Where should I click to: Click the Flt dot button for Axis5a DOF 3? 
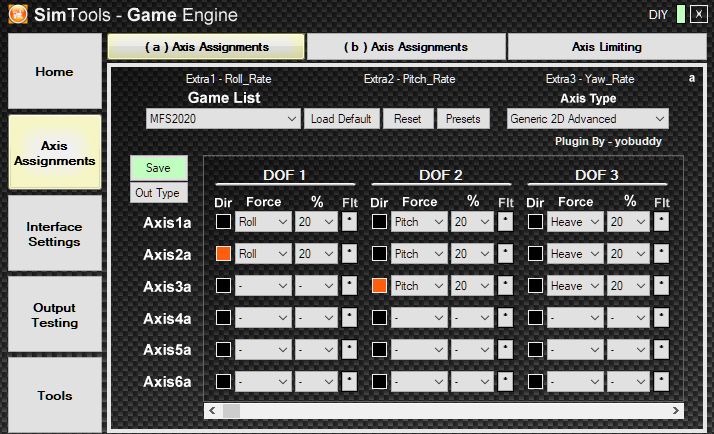pyautogui.click(x=661, y=349)
